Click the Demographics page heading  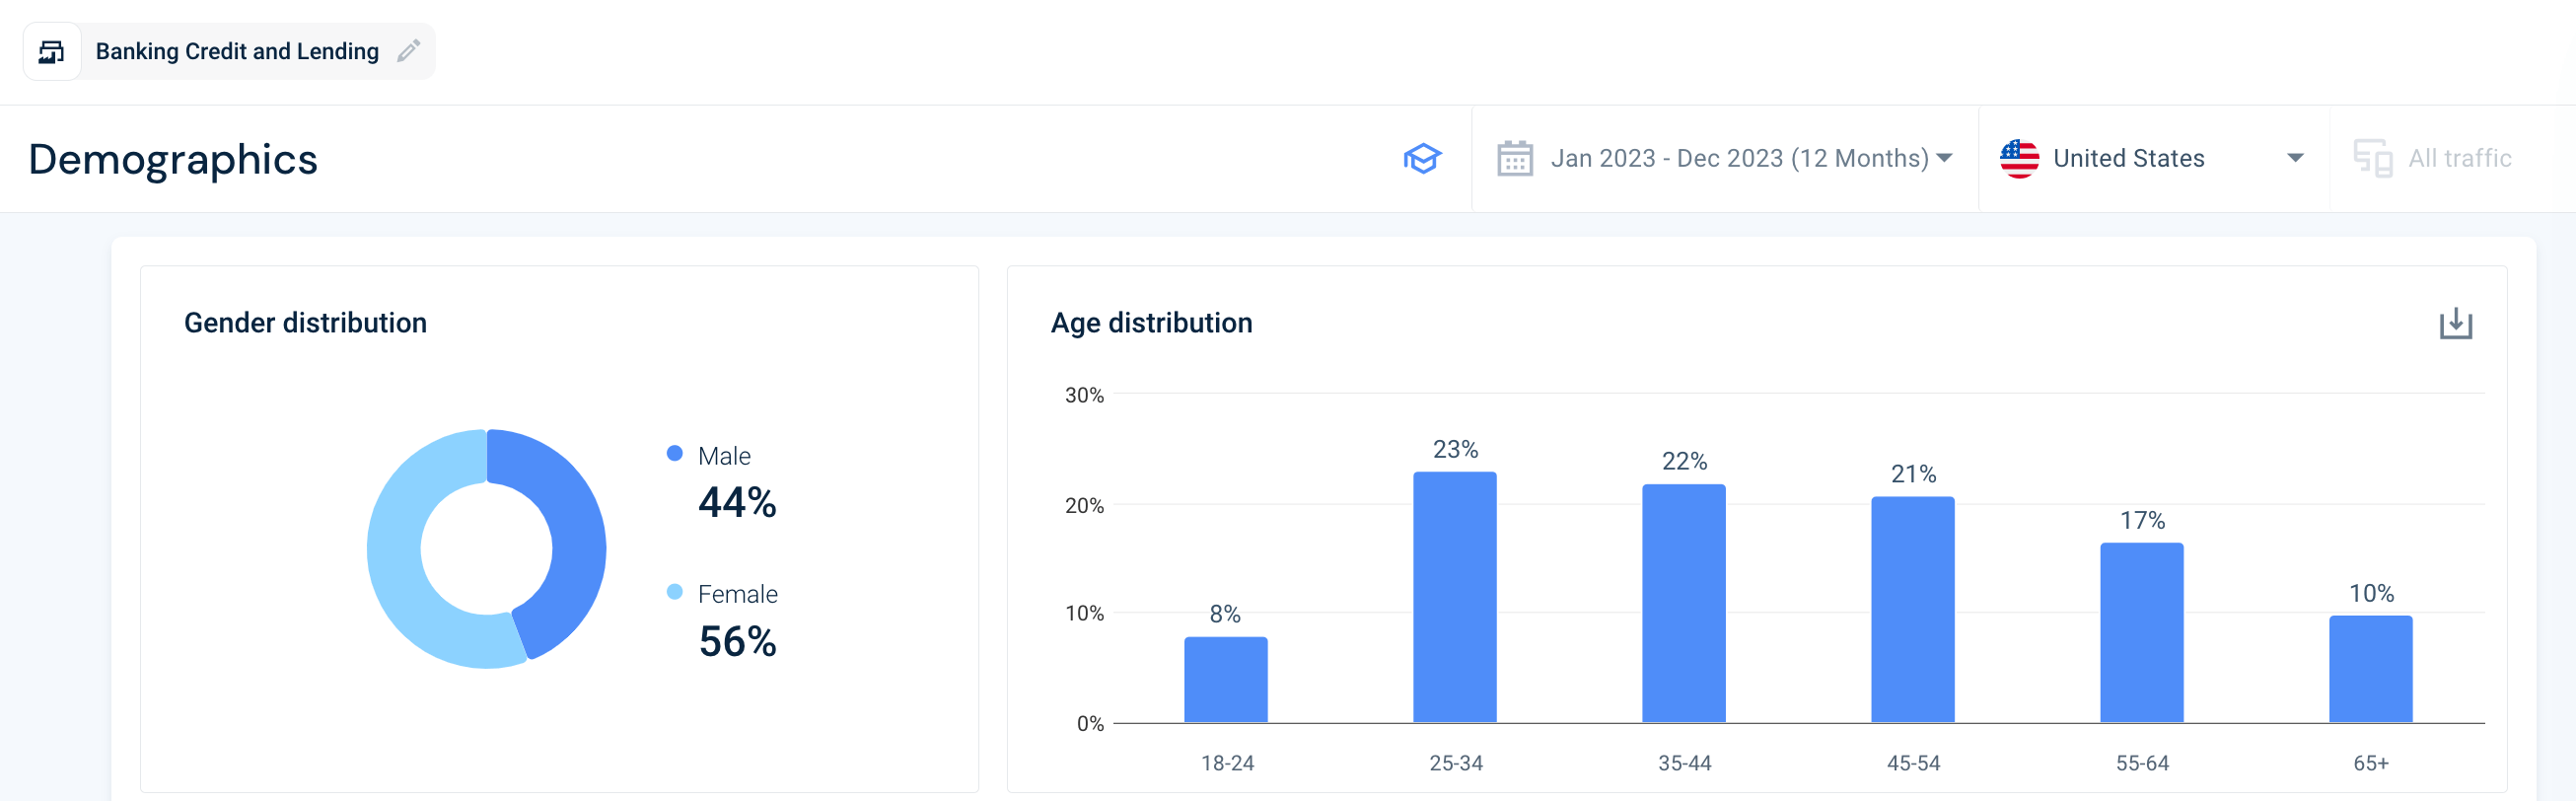pyautogui.click(x=173, y=159)
